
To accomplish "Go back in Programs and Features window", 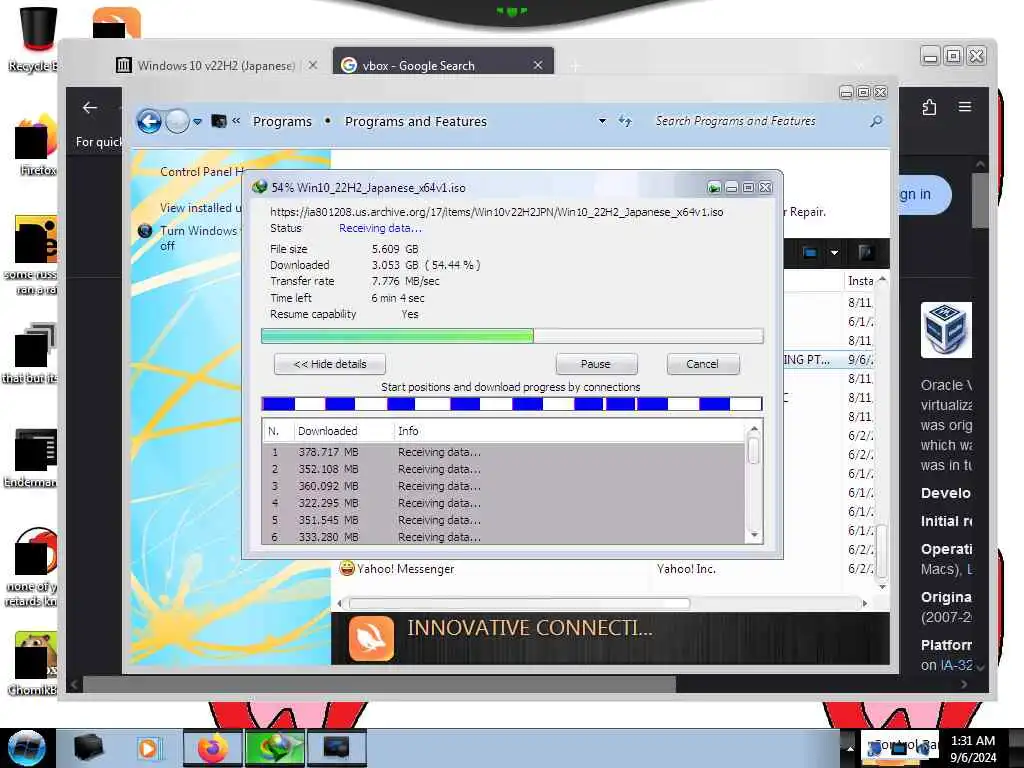I will 149,121.
